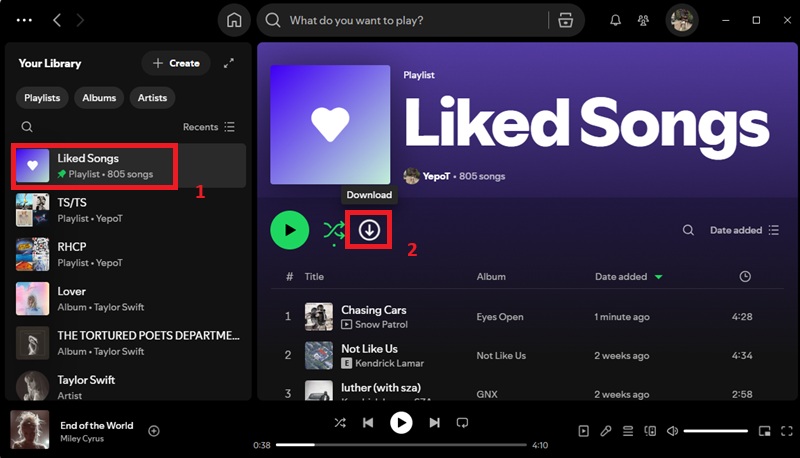Select the Not Like Us track title
The height and width of the screenshot is (458, 800).
point(369,349)
